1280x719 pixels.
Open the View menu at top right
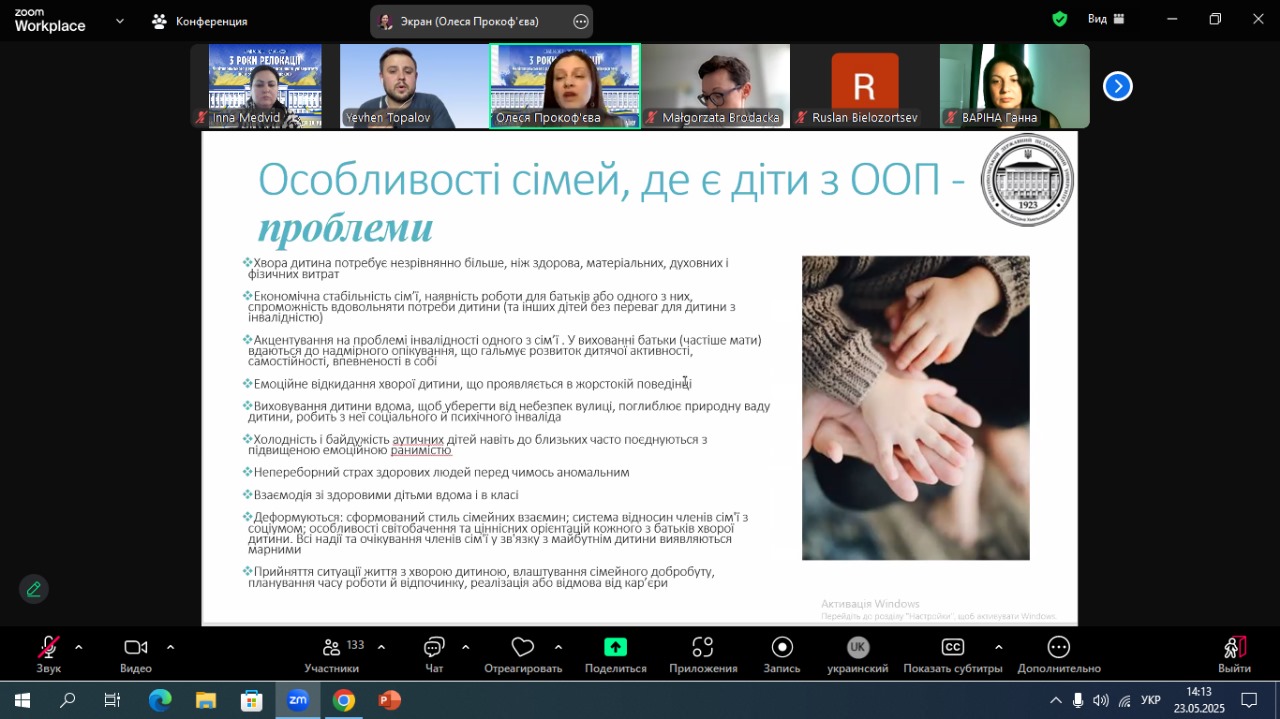coord(1106,19)
